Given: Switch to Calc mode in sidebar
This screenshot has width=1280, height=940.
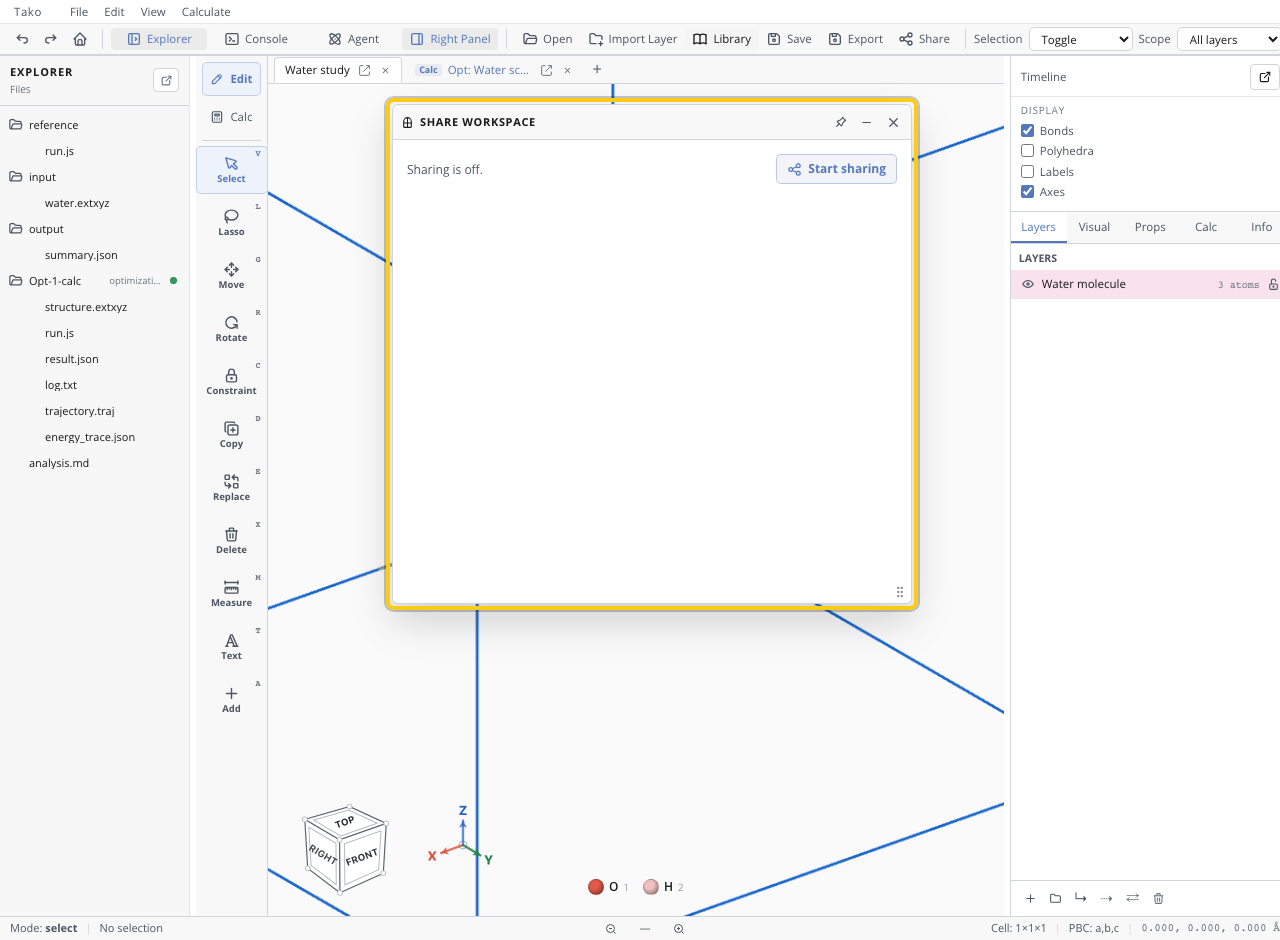Looking at the screenshot, I should [x=231, y=117].
